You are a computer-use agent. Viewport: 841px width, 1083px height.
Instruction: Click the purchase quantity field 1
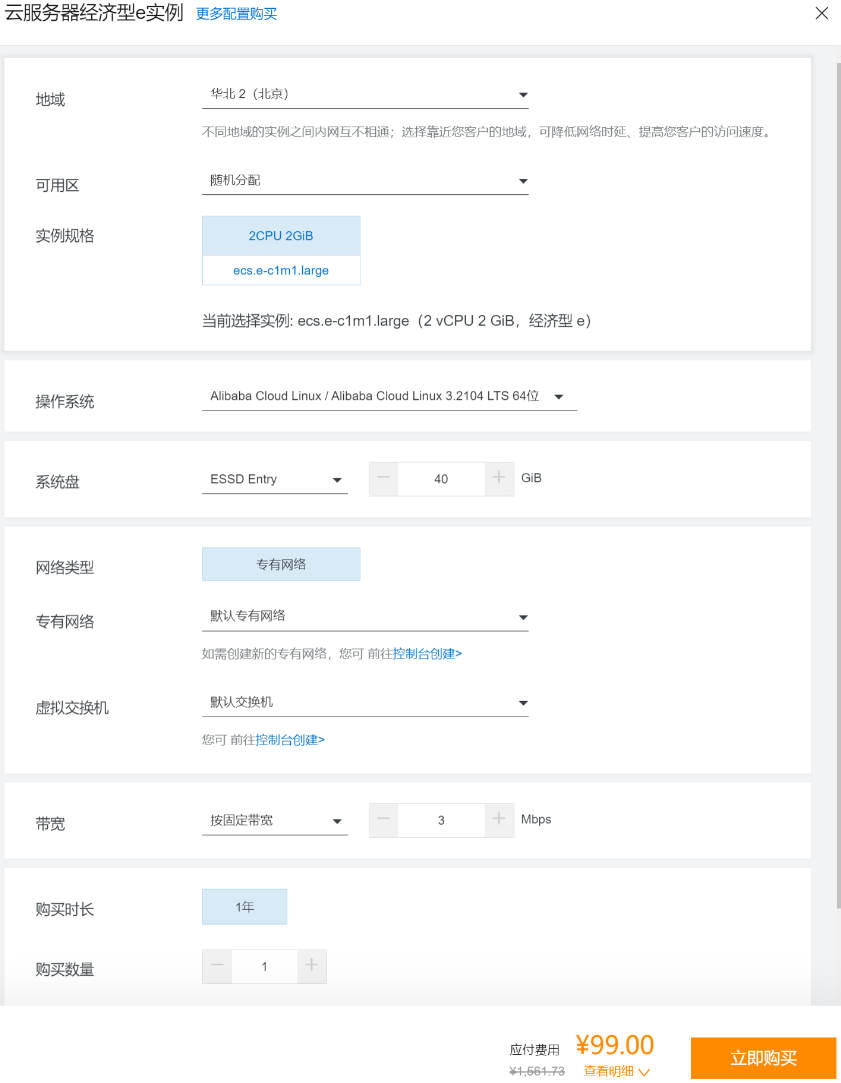(264, 966)
